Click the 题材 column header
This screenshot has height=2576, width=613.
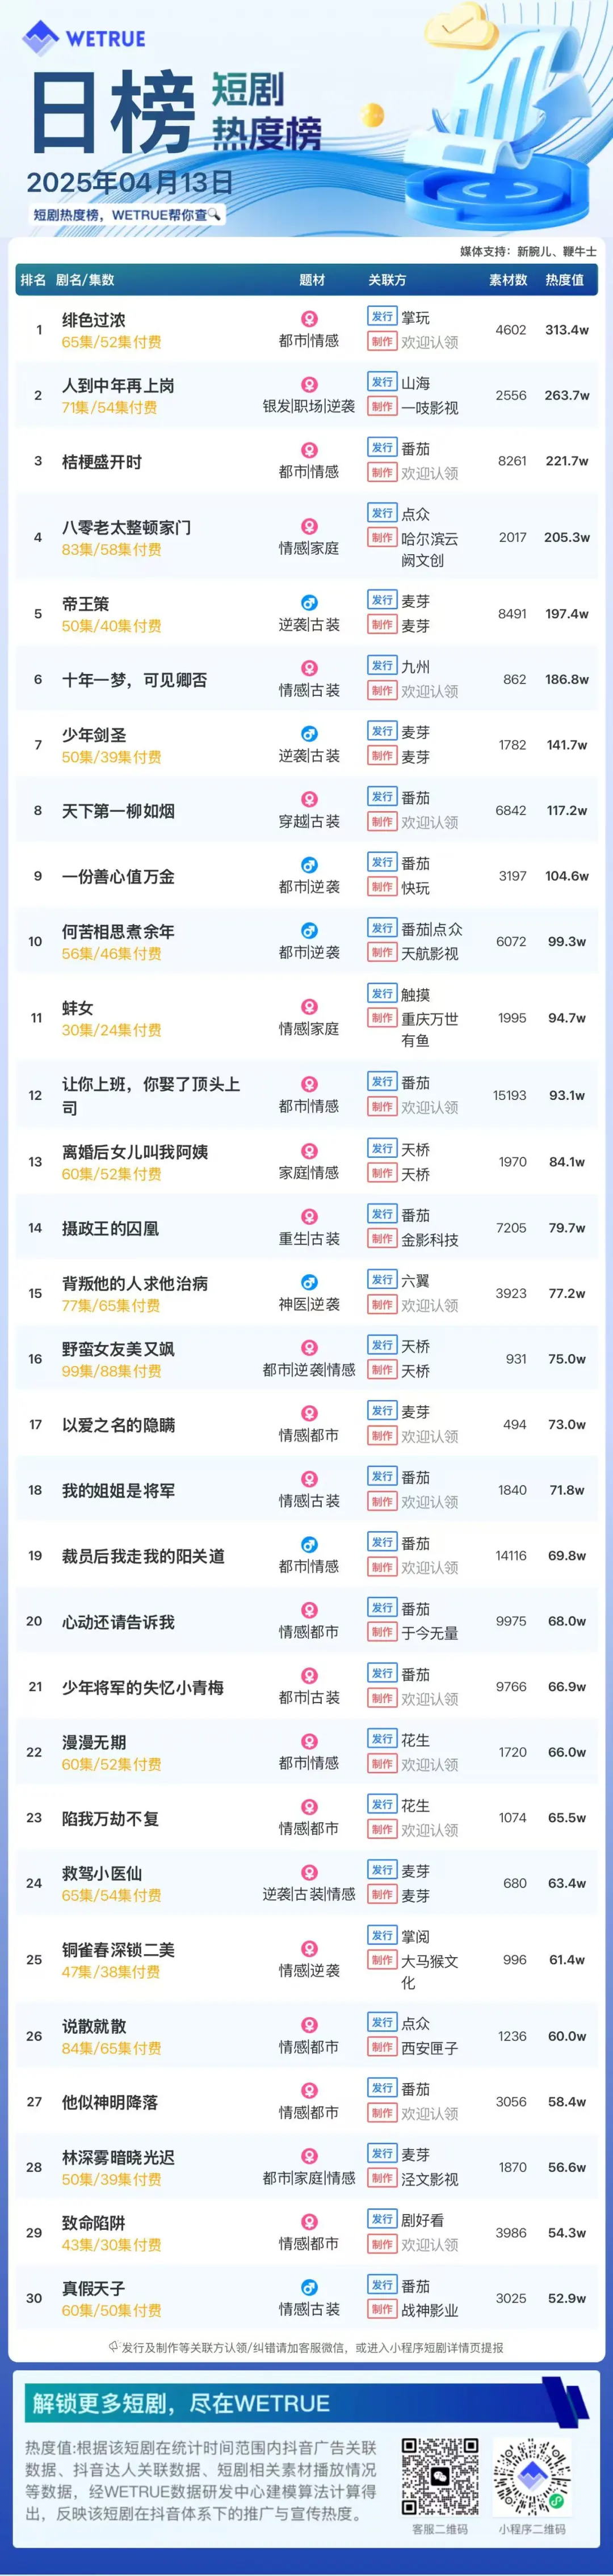tap(312, 280)
